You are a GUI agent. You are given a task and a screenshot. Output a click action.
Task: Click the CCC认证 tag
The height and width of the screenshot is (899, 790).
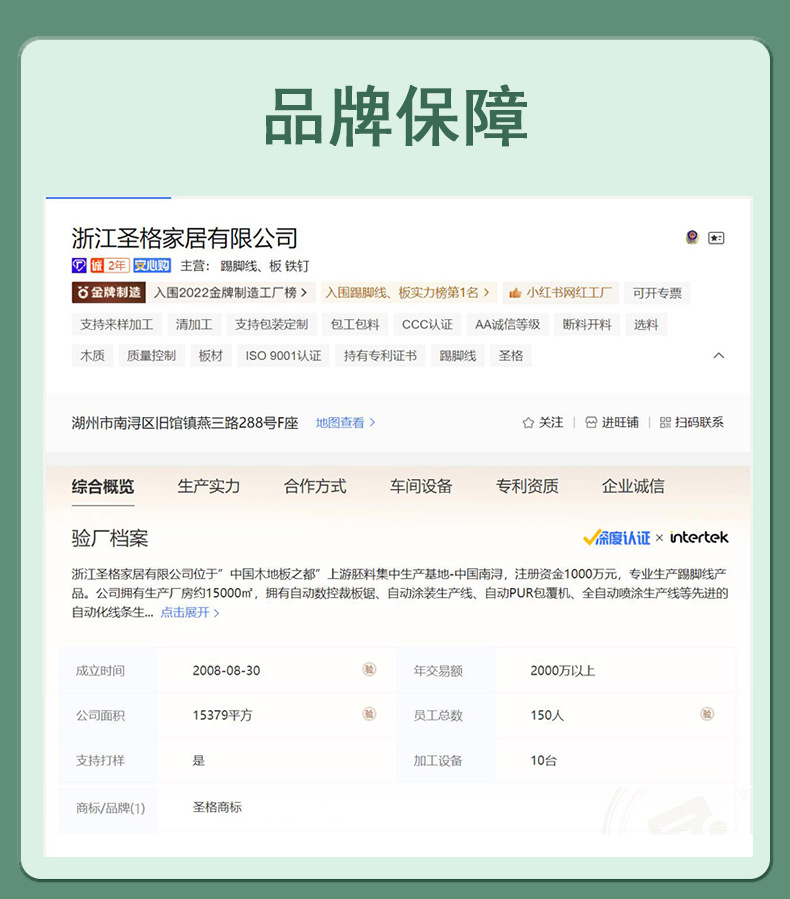[x=427, y=325]
